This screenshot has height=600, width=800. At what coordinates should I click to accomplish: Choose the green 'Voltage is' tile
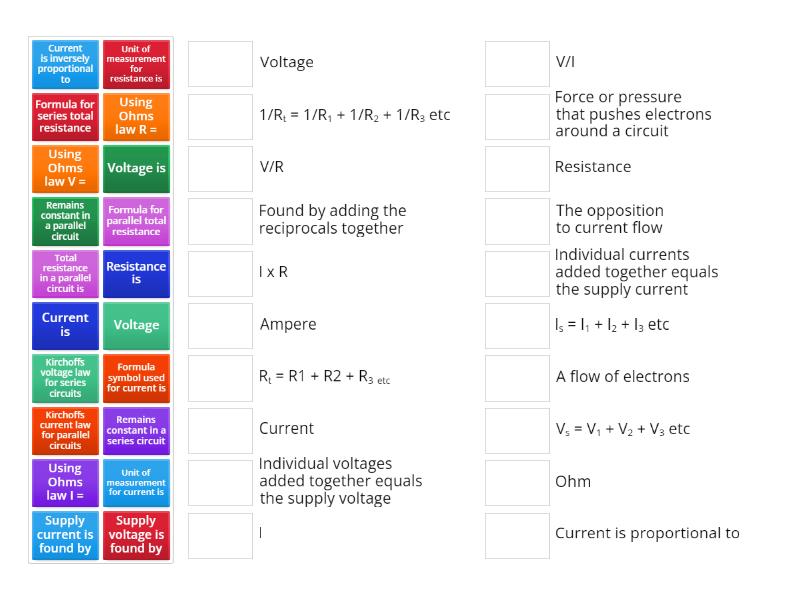[136, 168]
